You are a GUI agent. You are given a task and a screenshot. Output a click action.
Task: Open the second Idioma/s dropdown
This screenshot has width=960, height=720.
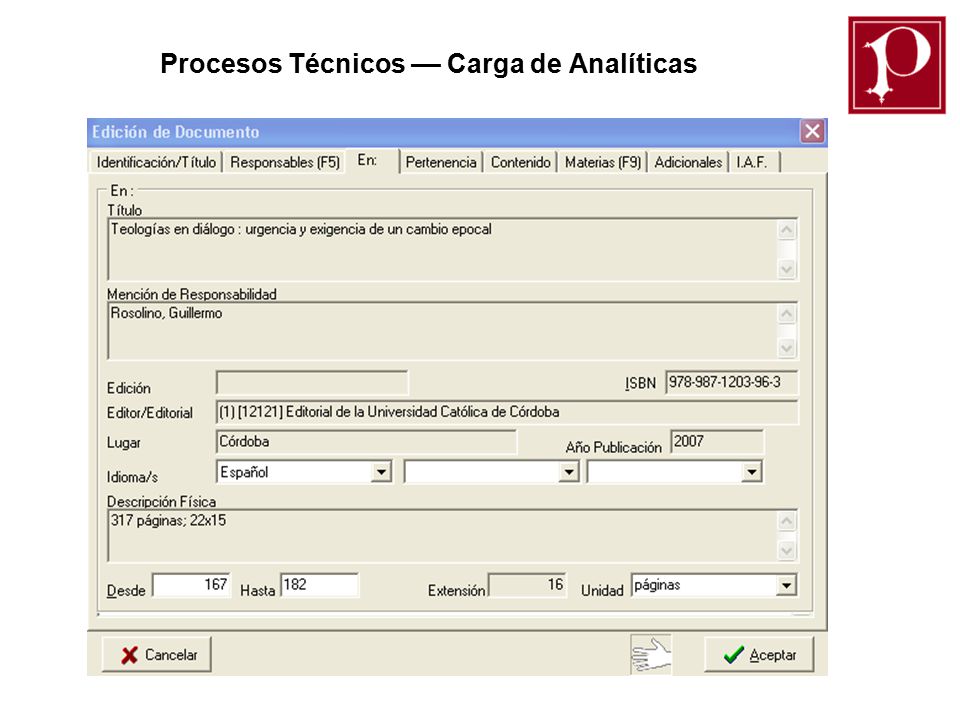569,472
